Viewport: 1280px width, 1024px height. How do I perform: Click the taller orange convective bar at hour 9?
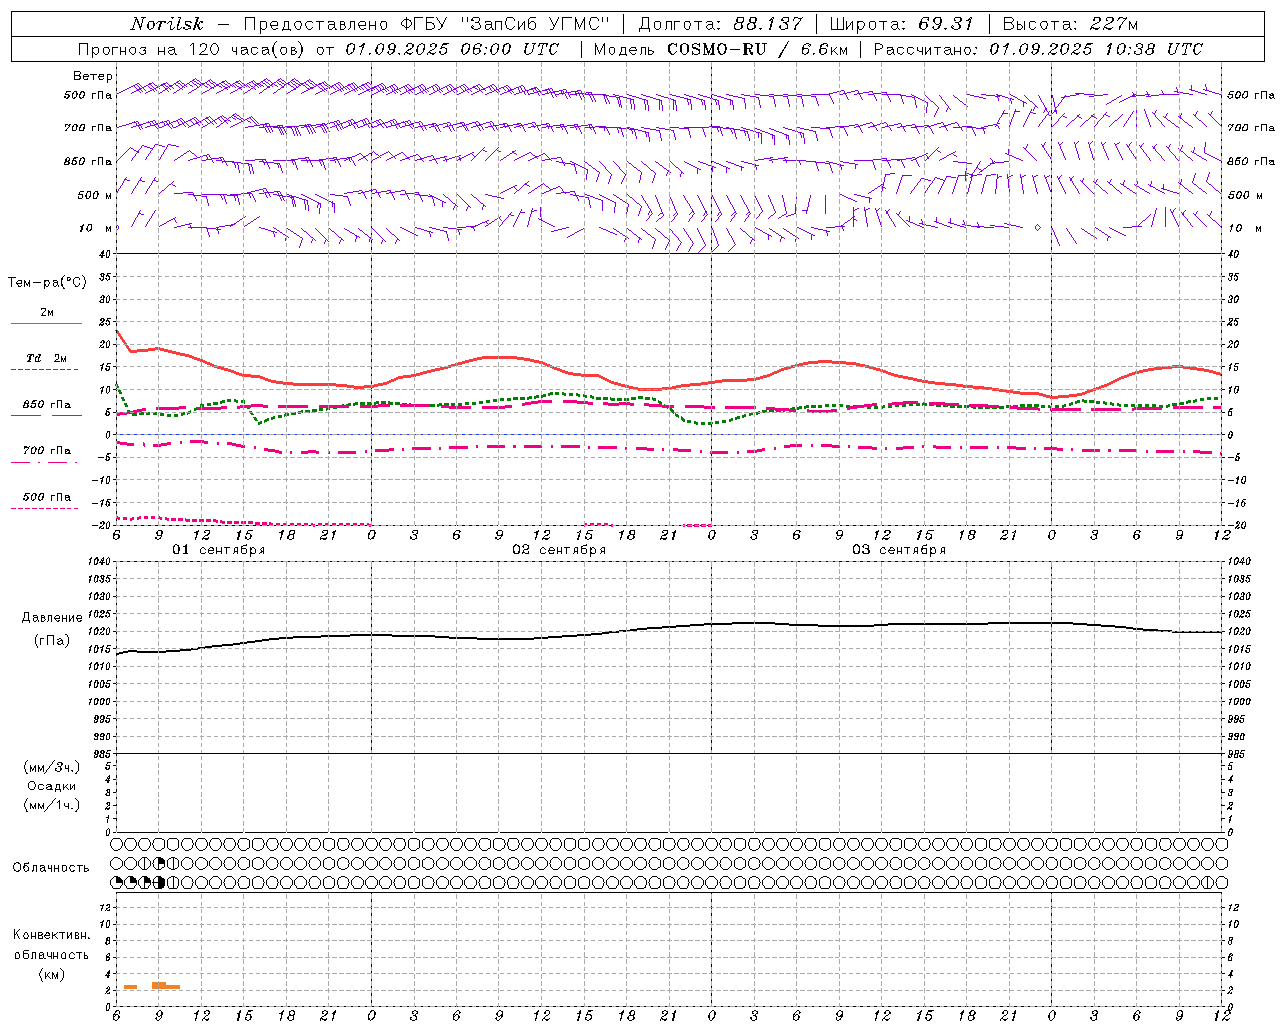click(159, 985)
